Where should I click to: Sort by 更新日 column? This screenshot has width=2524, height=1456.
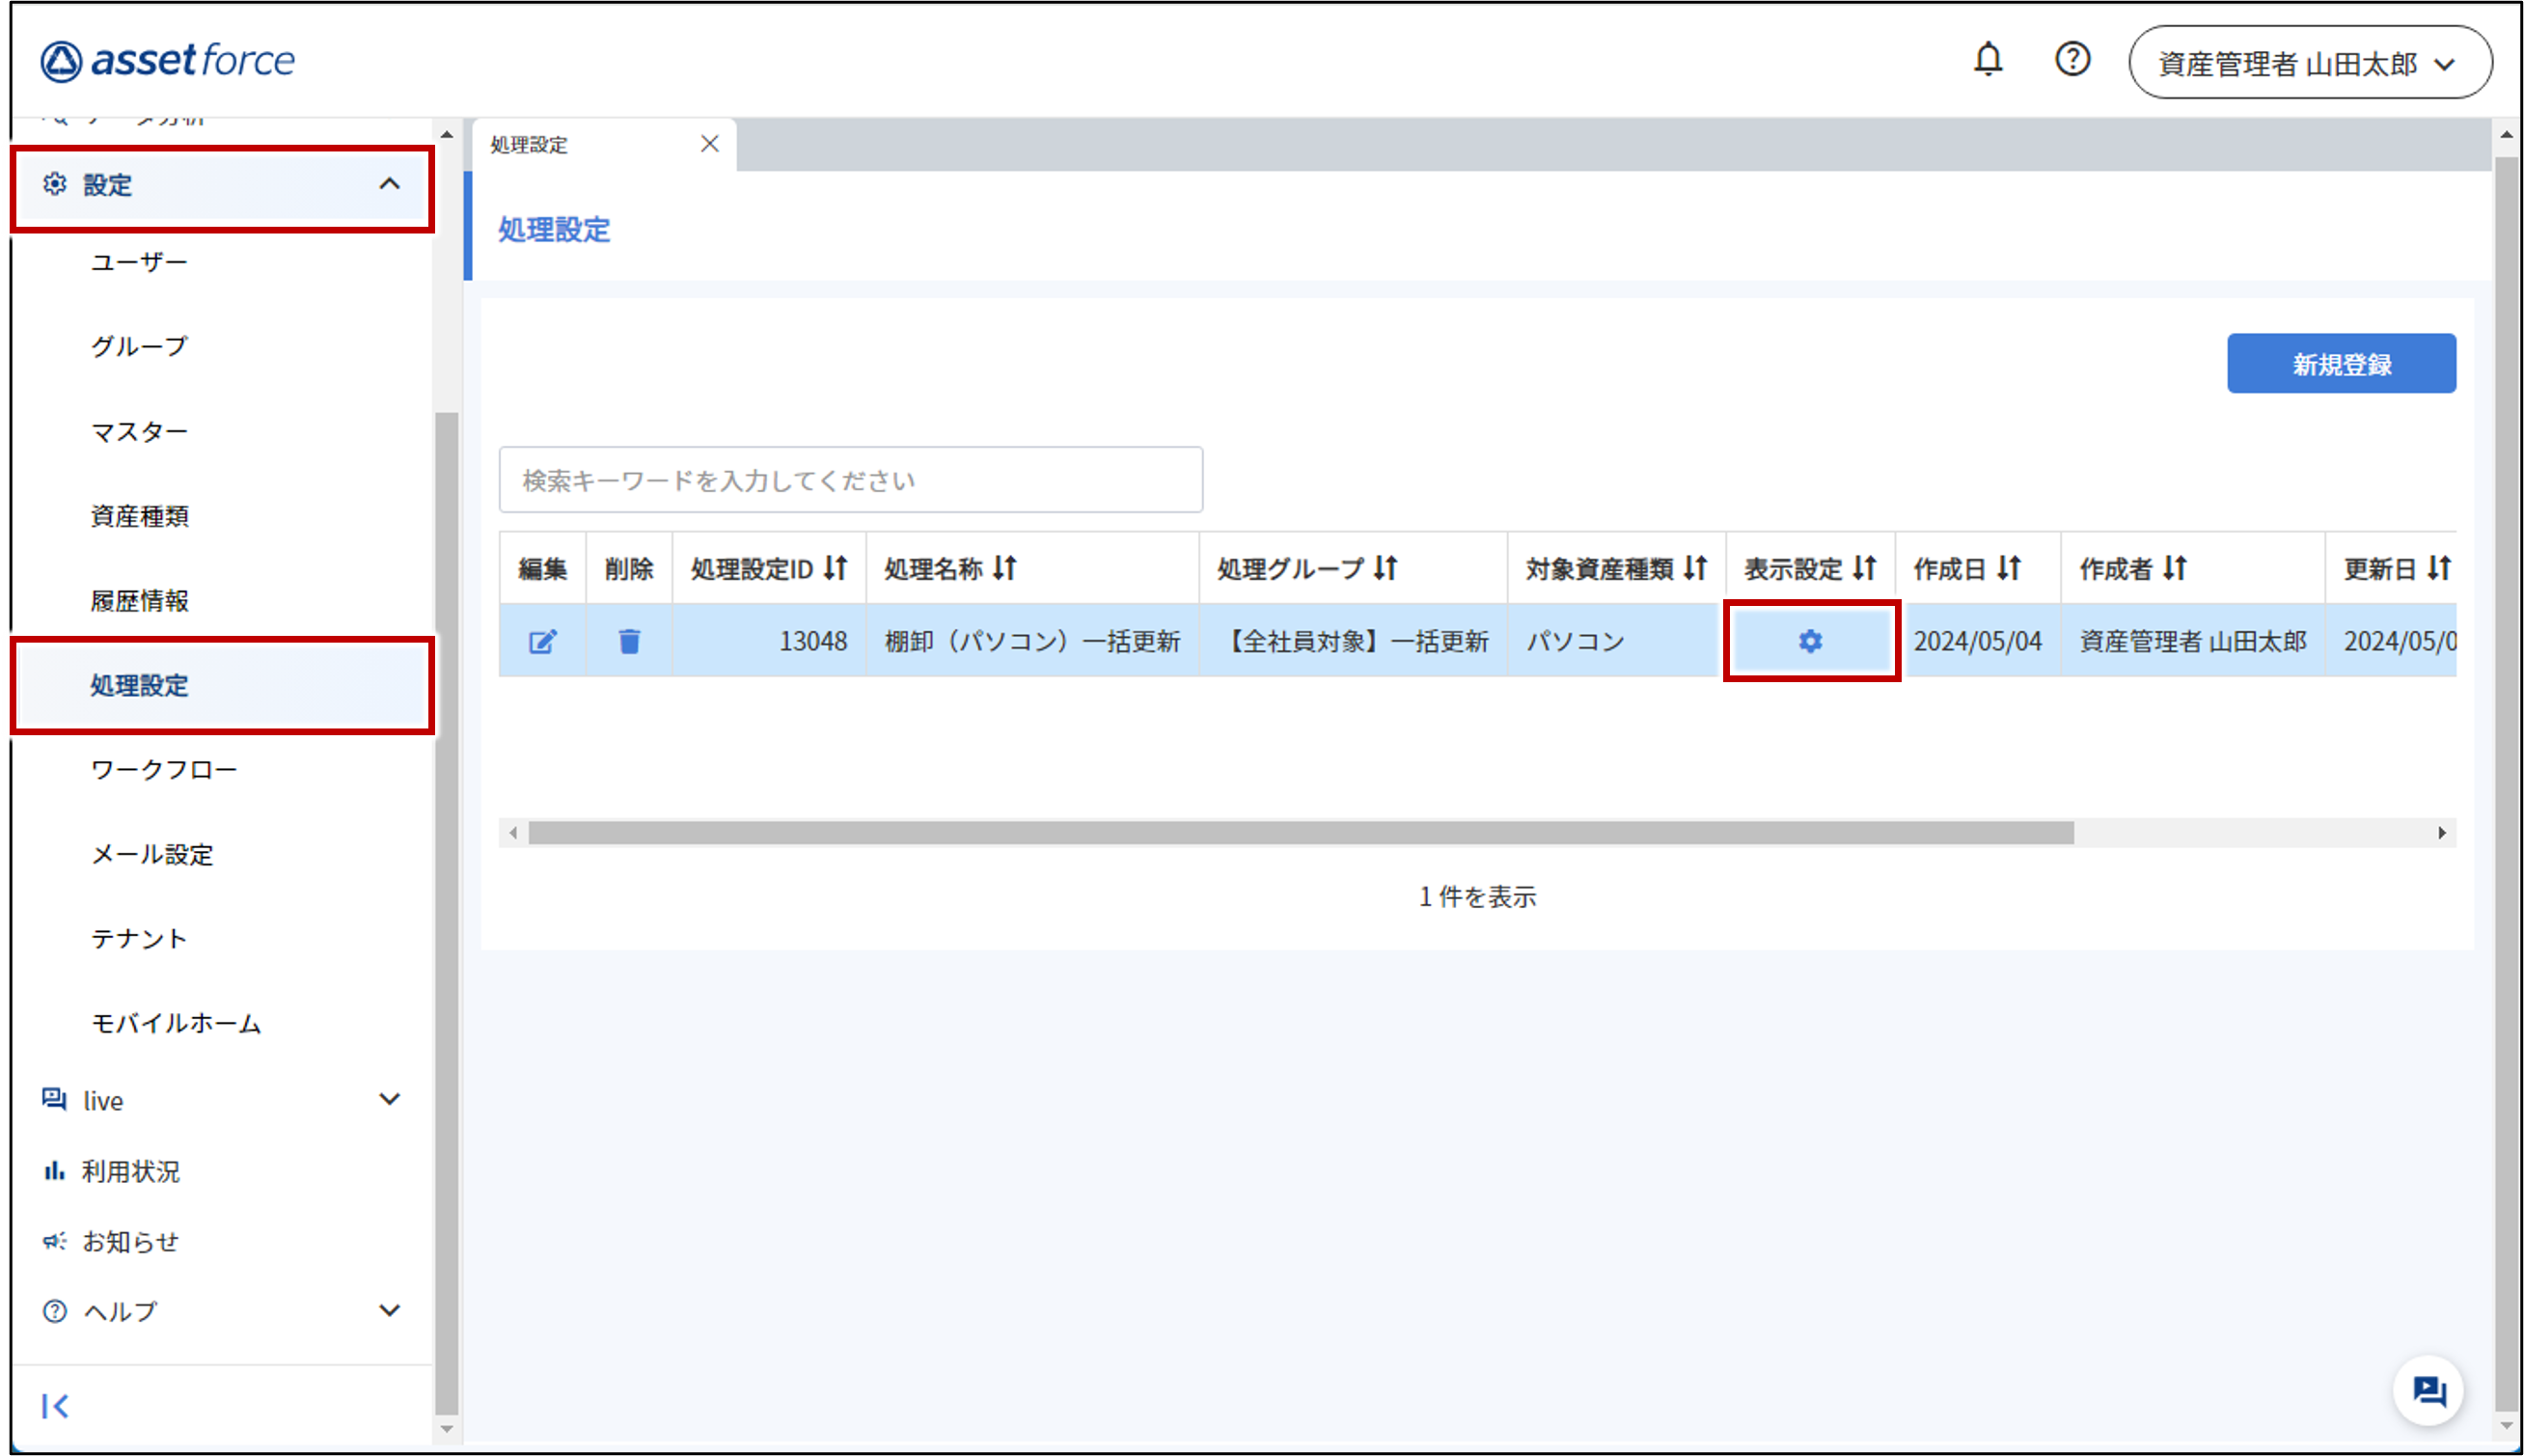click(2439, 569)
